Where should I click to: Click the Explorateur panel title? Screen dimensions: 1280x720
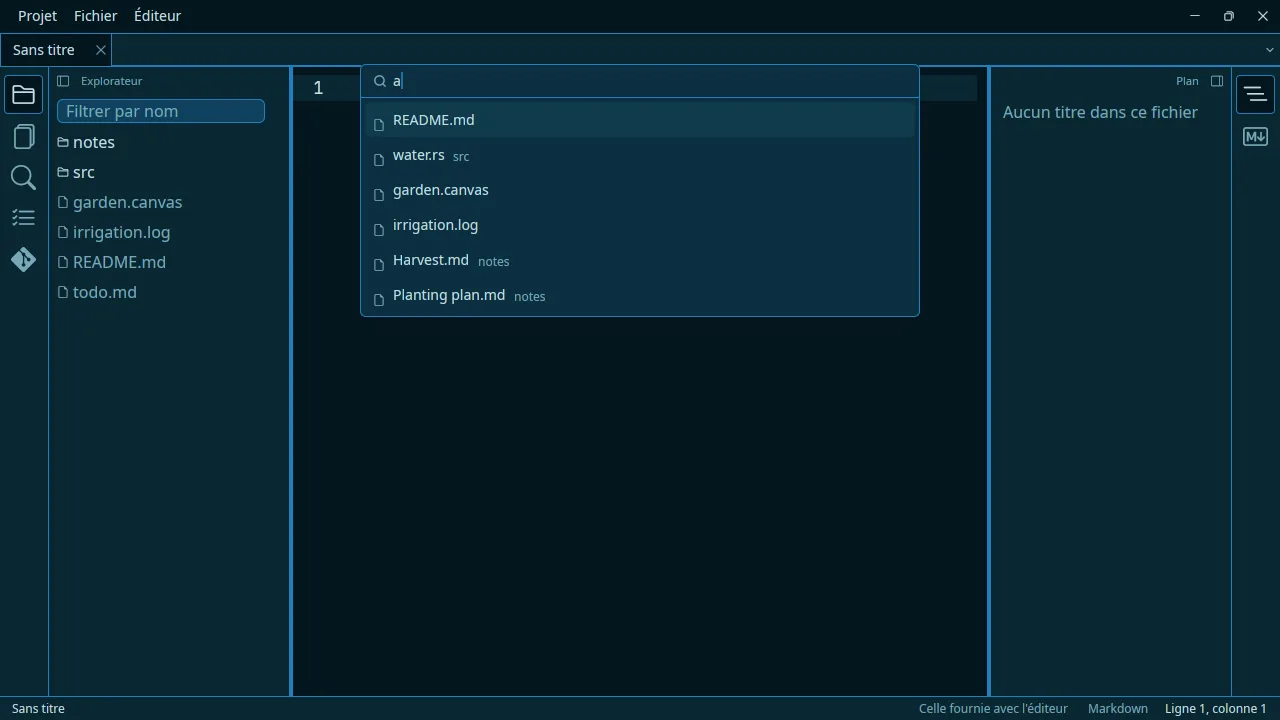coord(112,81)
